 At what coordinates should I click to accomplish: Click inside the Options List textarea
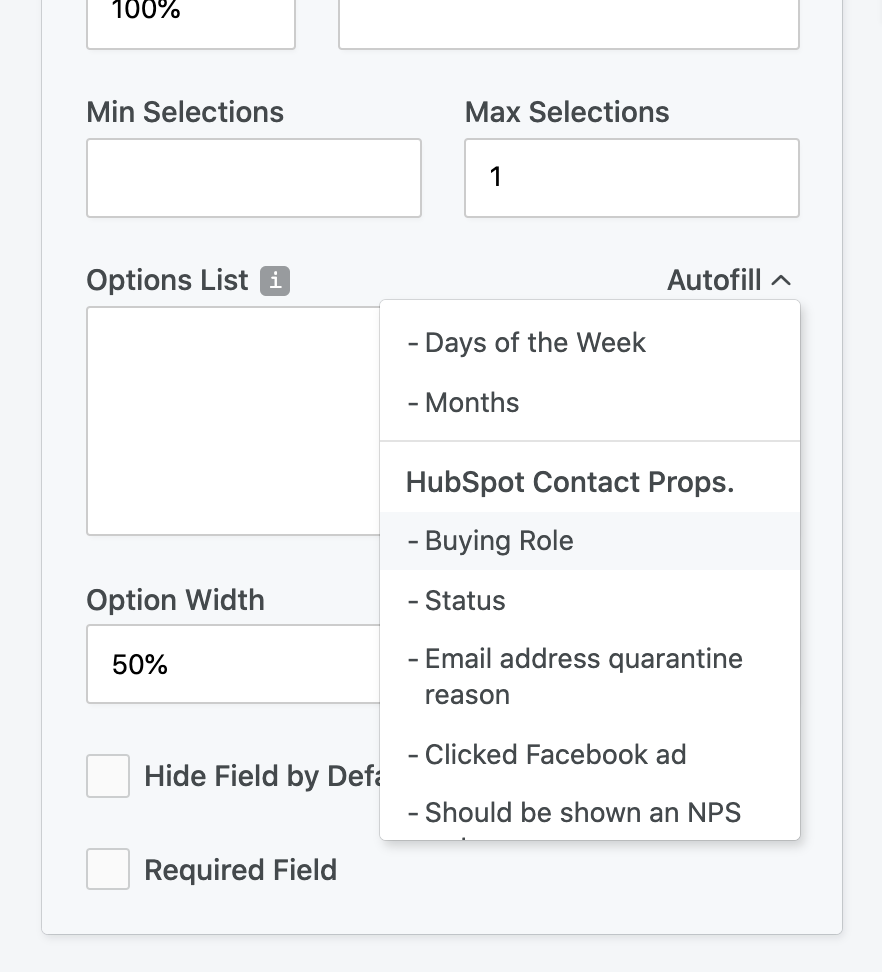(x=233, y=420)
